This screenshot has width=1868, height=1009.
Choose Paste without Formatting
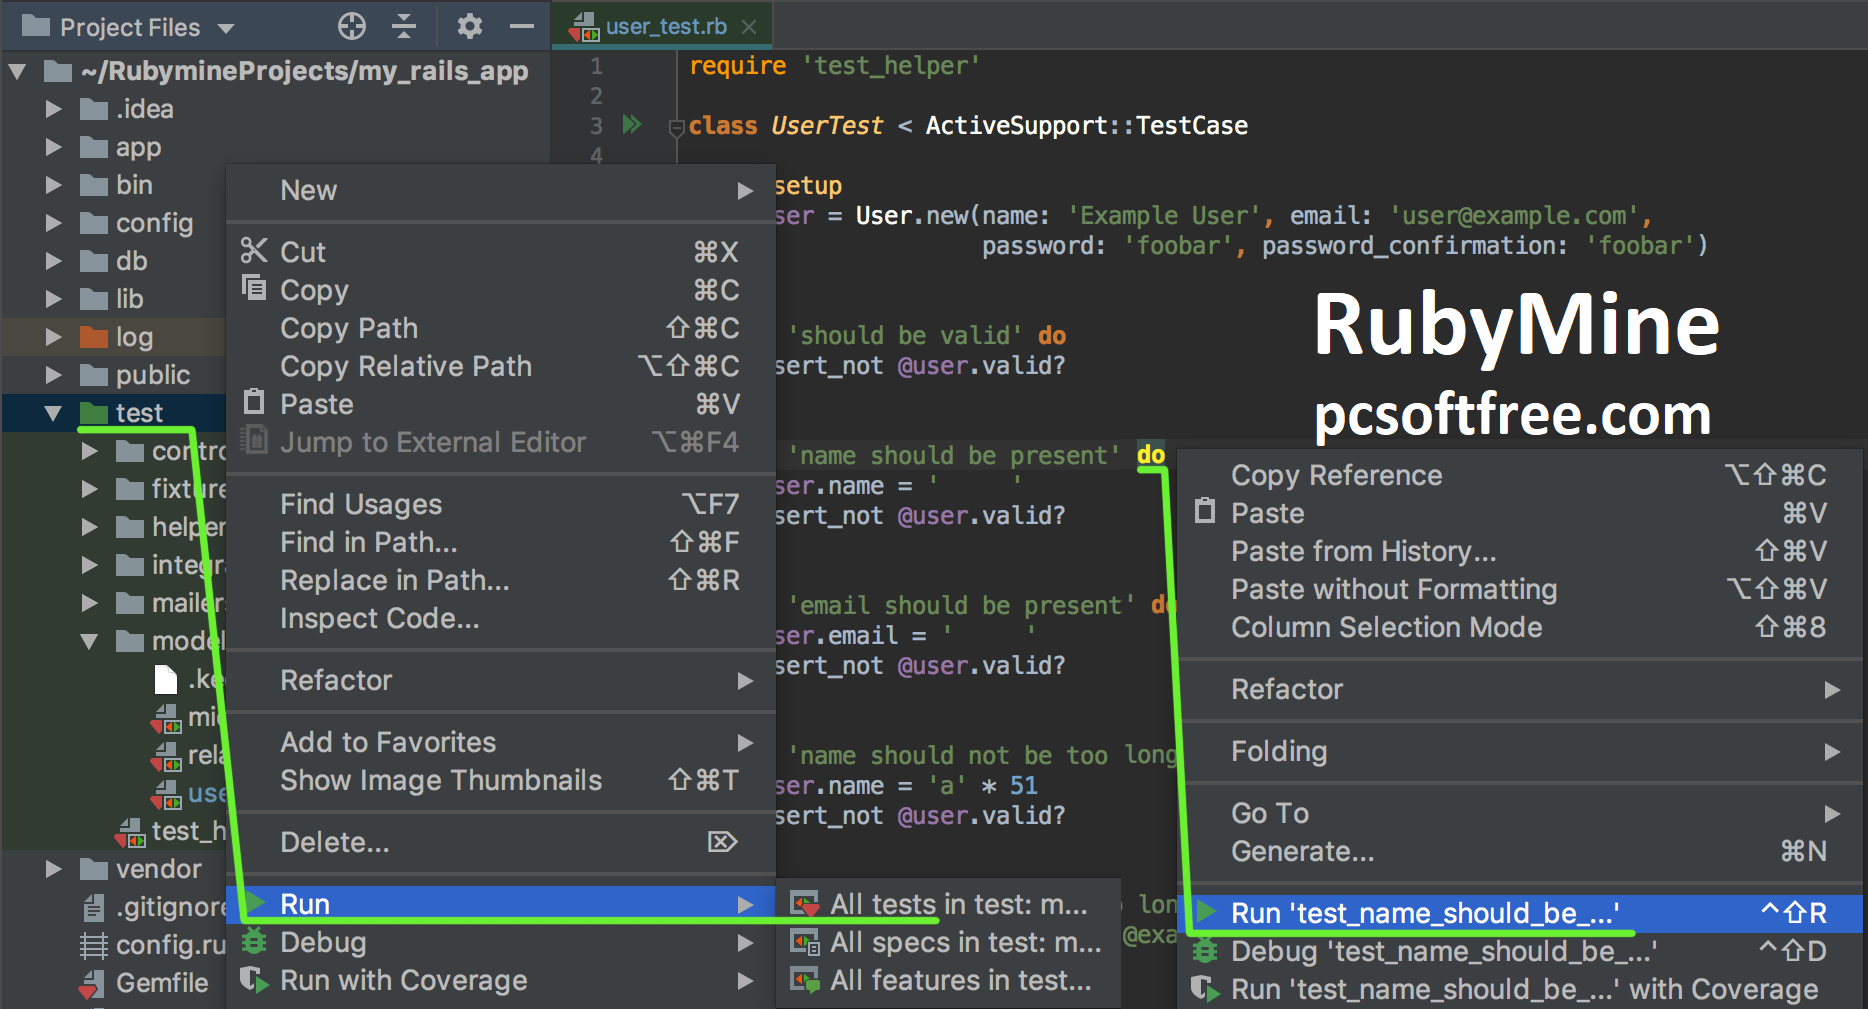(x=1520, y=589)
